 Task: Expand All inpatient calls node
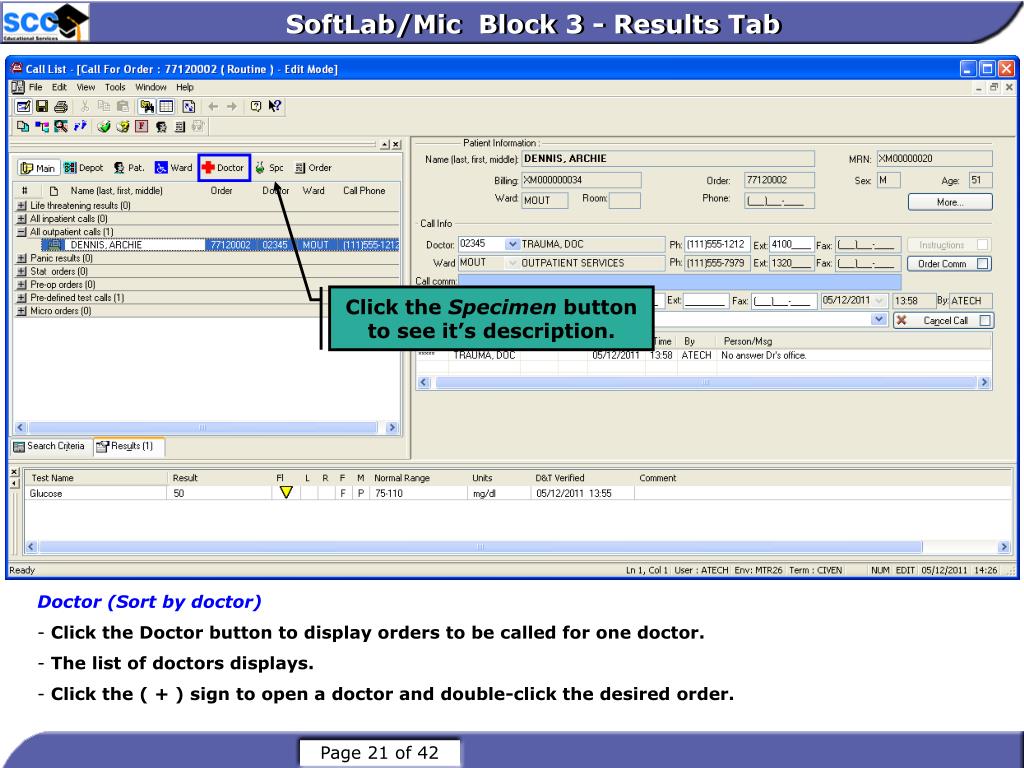[x=22, y=219]
